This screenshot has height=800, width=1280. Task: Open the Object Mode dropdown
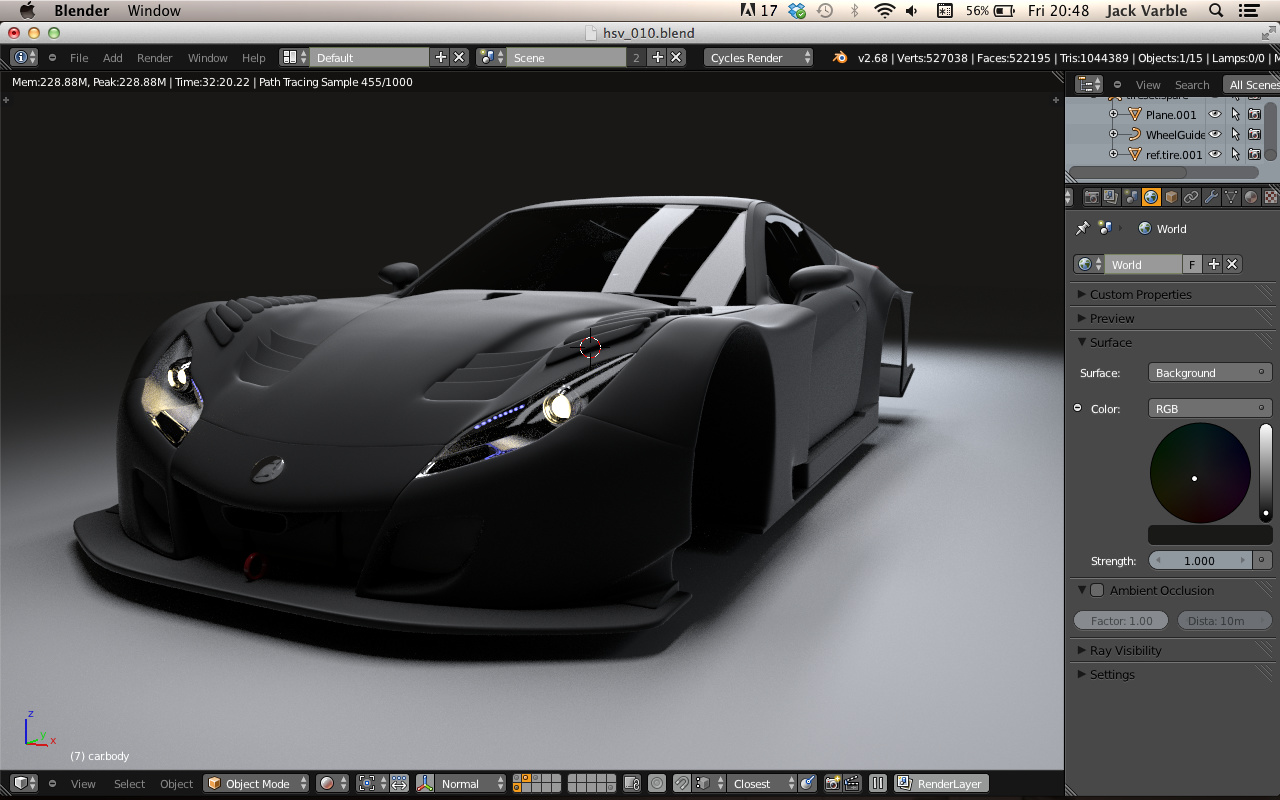click(256, 784)
